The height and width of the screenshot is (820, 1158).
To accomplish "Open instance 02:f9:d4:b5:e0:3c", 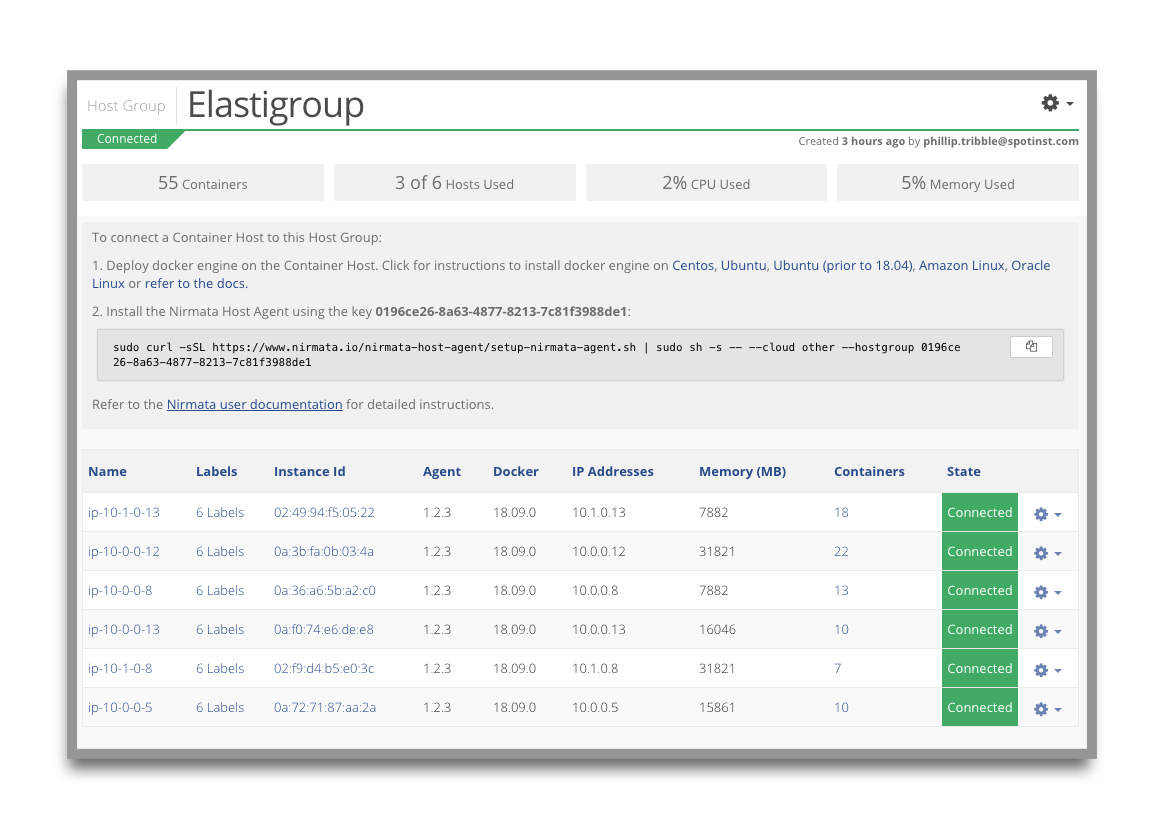I will (x=324, y=669).
